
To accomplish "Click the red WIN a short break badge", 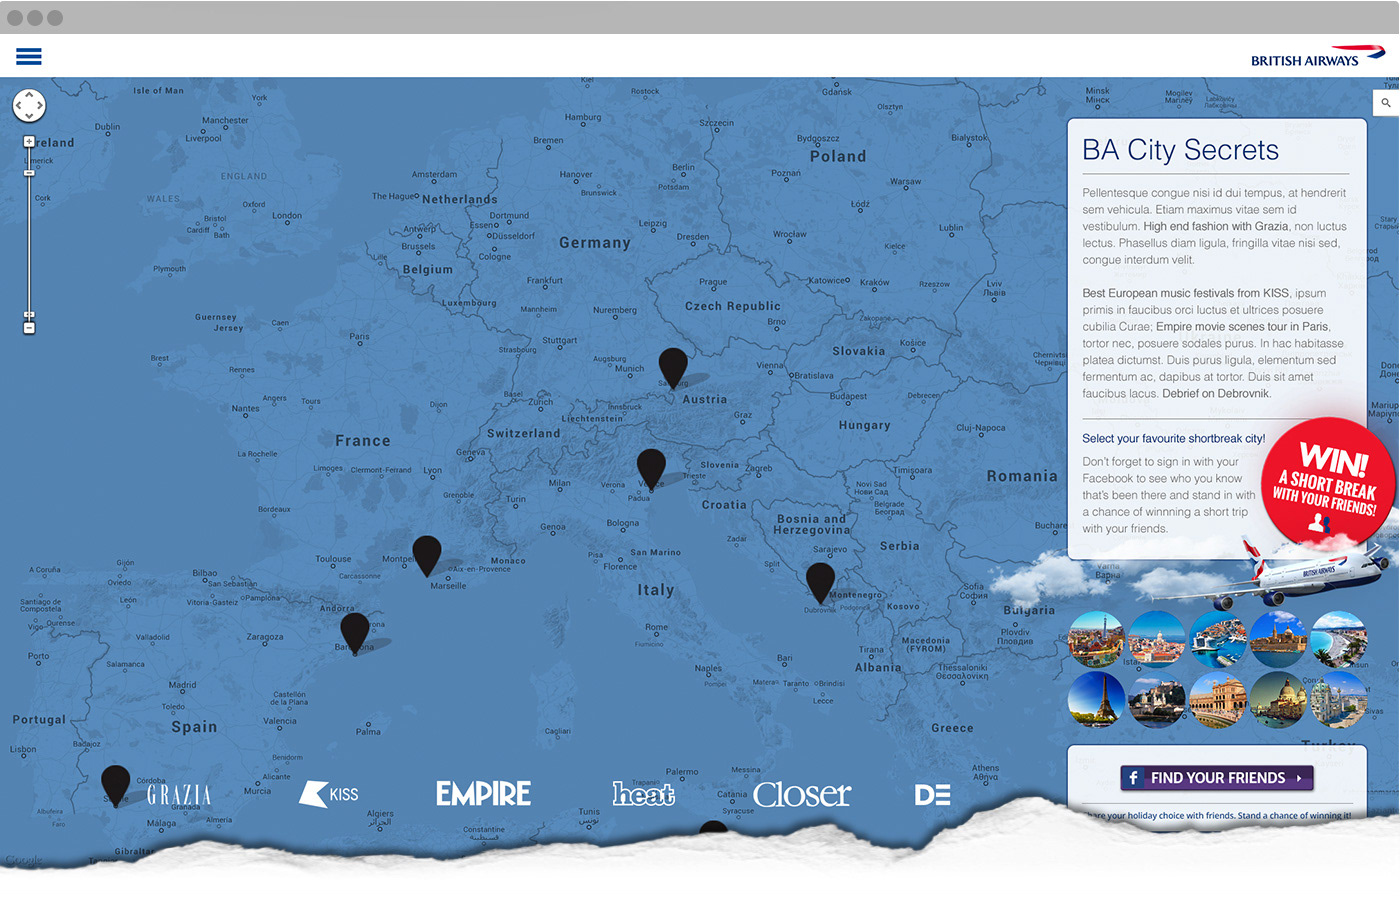I will point(1327,484).
